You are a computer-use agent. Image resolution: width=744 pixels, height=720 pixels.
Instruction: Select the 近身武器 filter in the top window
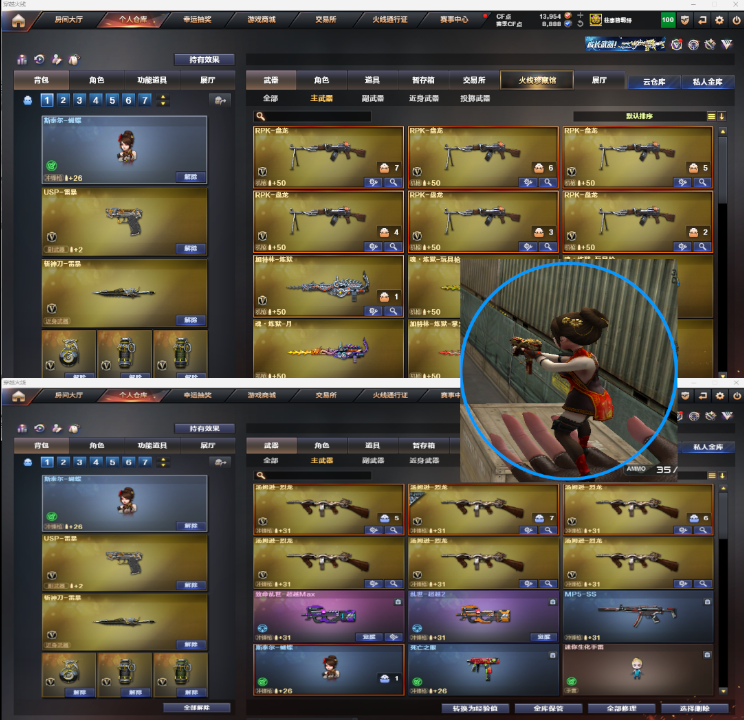424,98
